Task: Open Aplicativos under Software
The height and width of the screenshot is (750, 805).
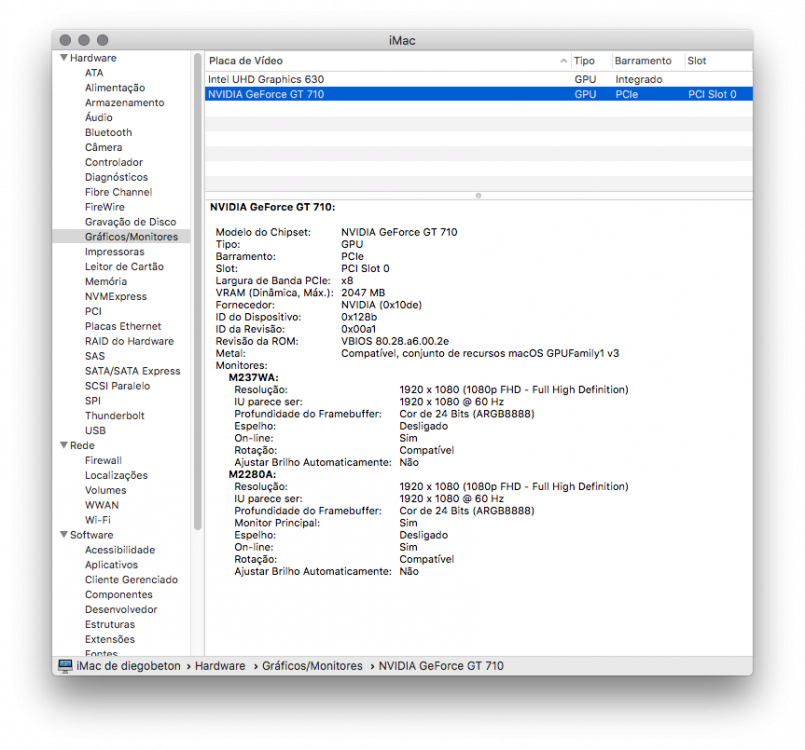Action: point(111,564)
